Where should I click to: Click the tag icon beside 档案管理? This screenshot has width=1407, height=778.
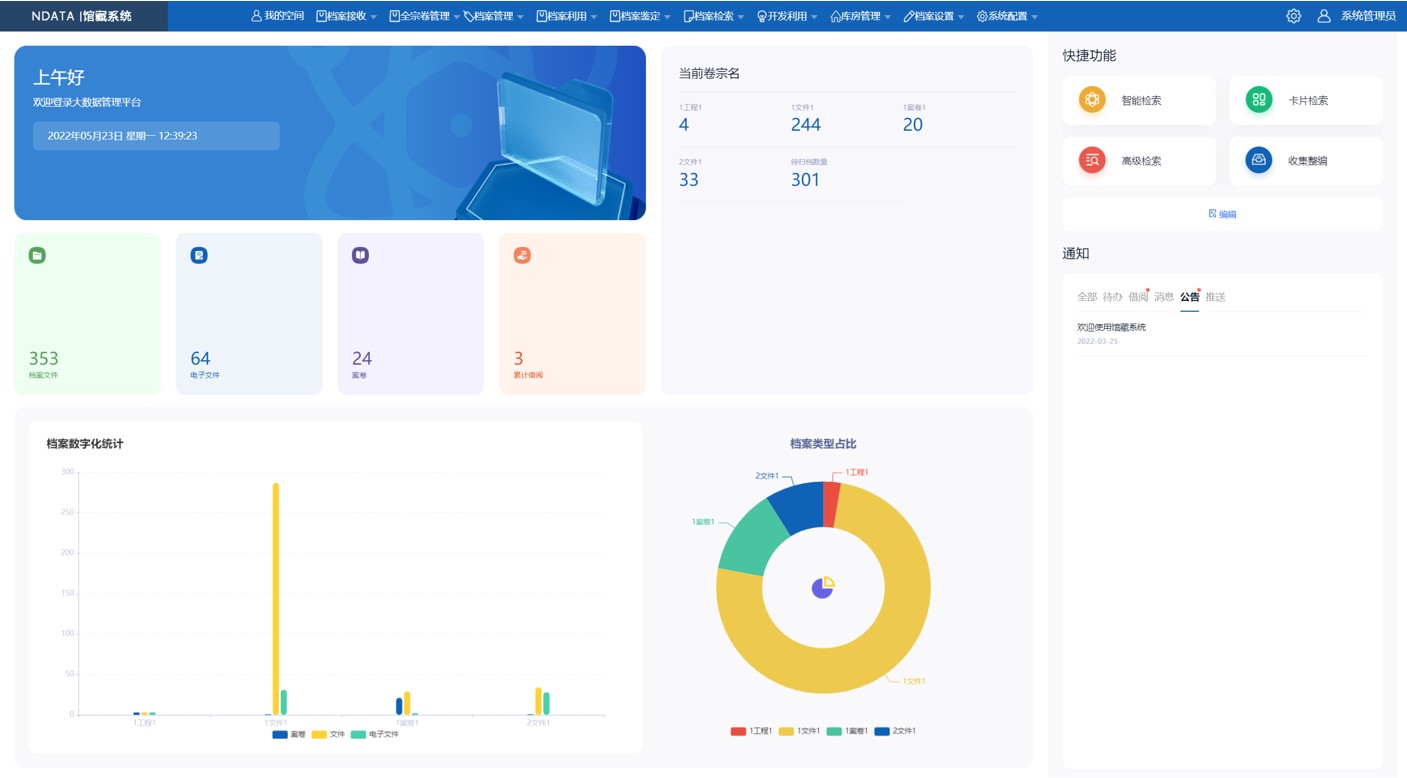coord(468,16)
